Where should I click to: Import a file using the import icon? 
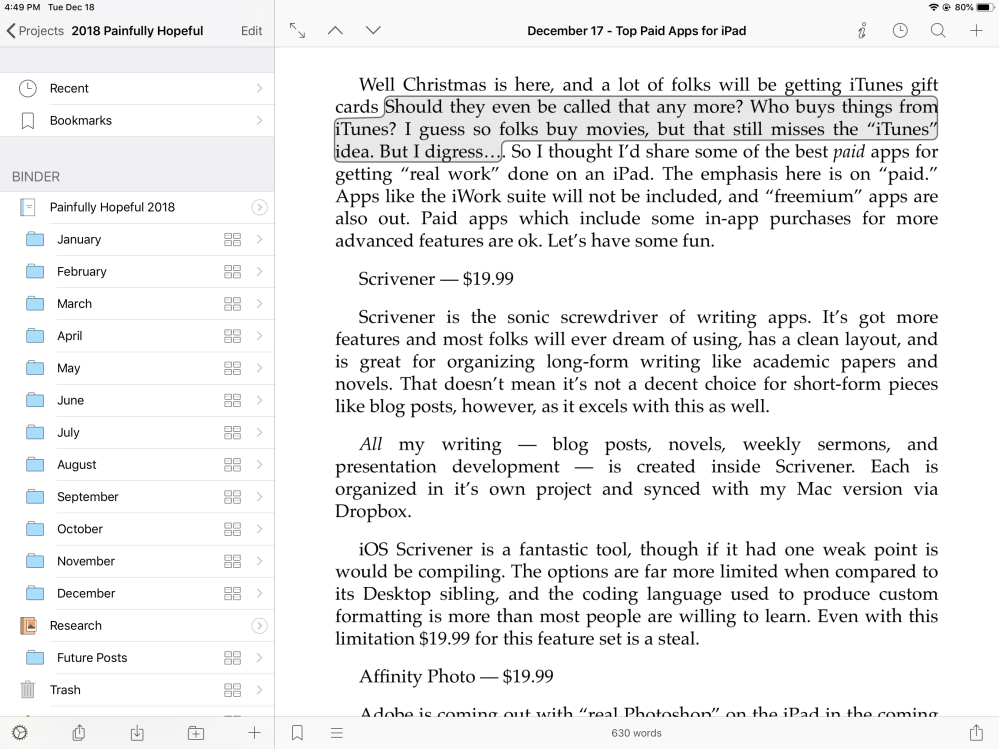coord(136,732)
